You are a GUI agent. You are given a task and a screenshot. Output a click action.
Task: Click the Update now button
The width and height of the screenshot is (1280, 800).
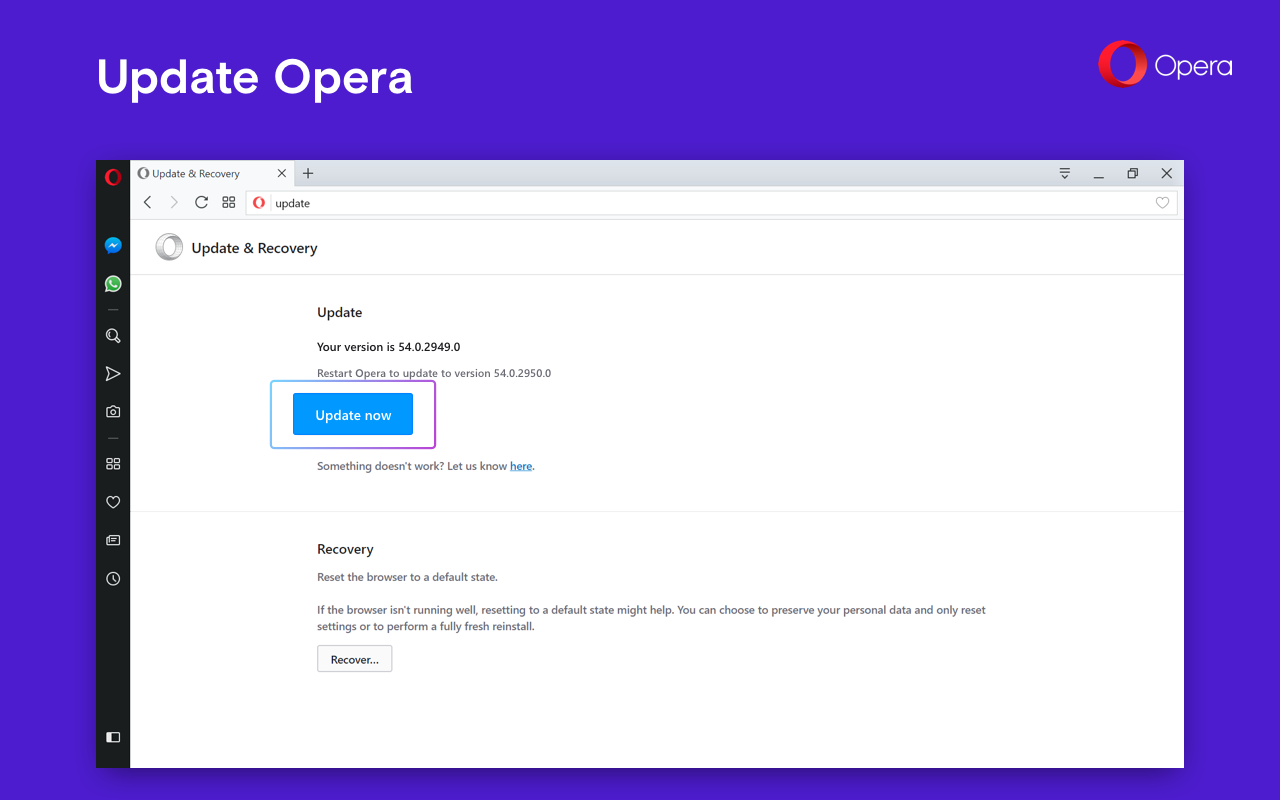[x=353, y=414]
